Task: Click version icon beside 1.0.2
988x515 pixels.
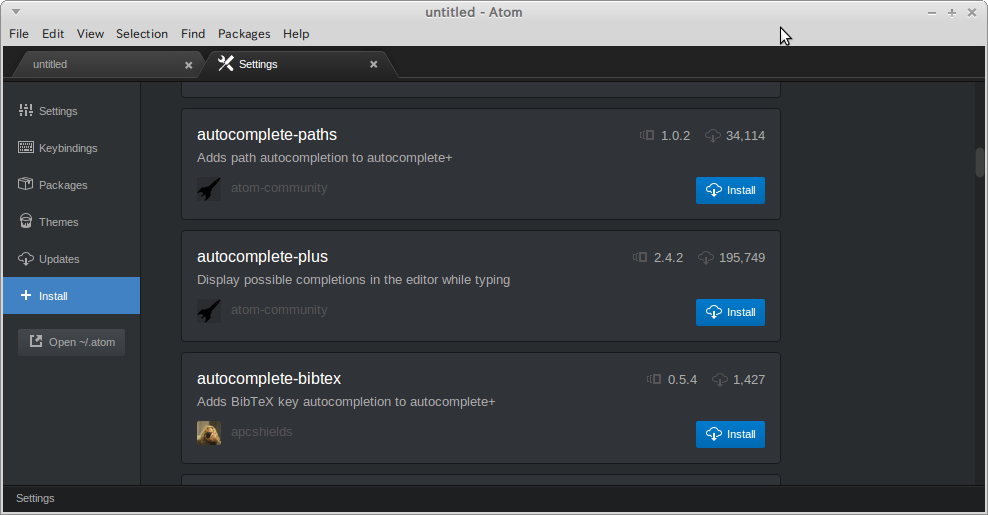Action: click(x=646, y=135)
